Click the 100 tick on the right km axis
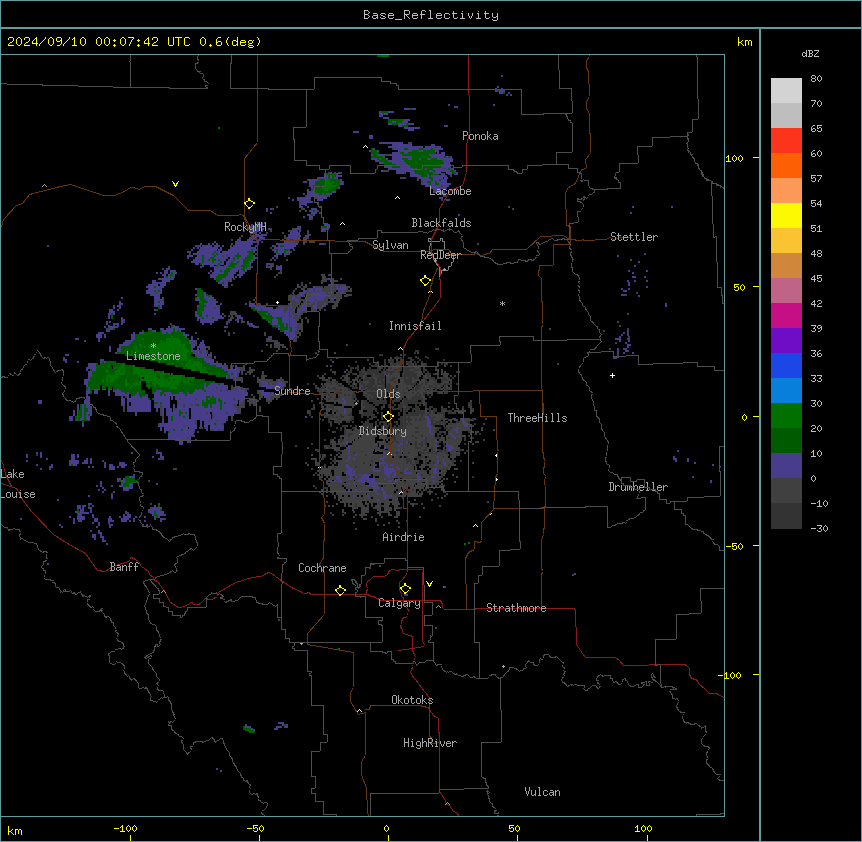 (734, 158)
